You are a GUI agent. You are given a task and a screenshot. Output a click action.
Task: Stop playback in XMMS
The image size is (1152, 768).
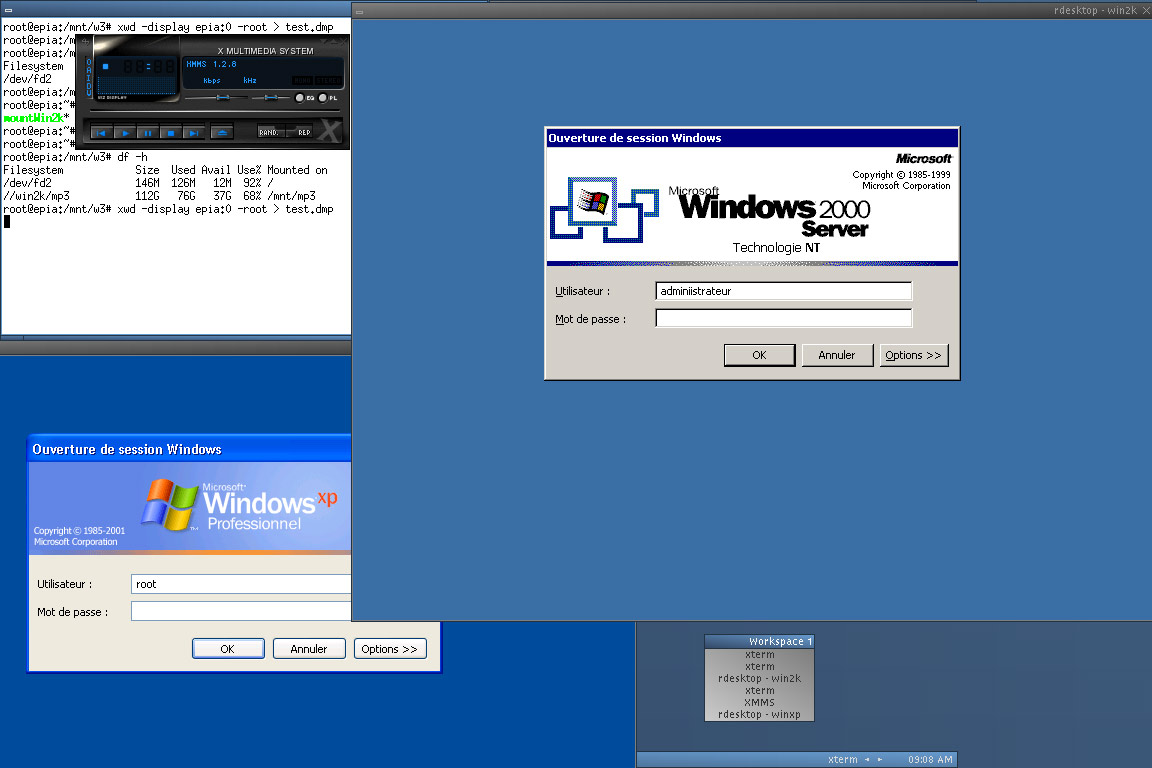[171, 132]
